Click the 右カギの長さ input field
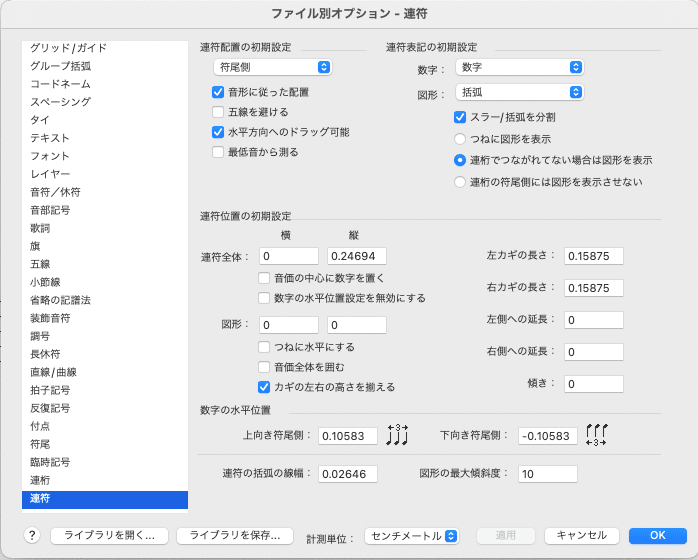 click(x=594, y=288)
